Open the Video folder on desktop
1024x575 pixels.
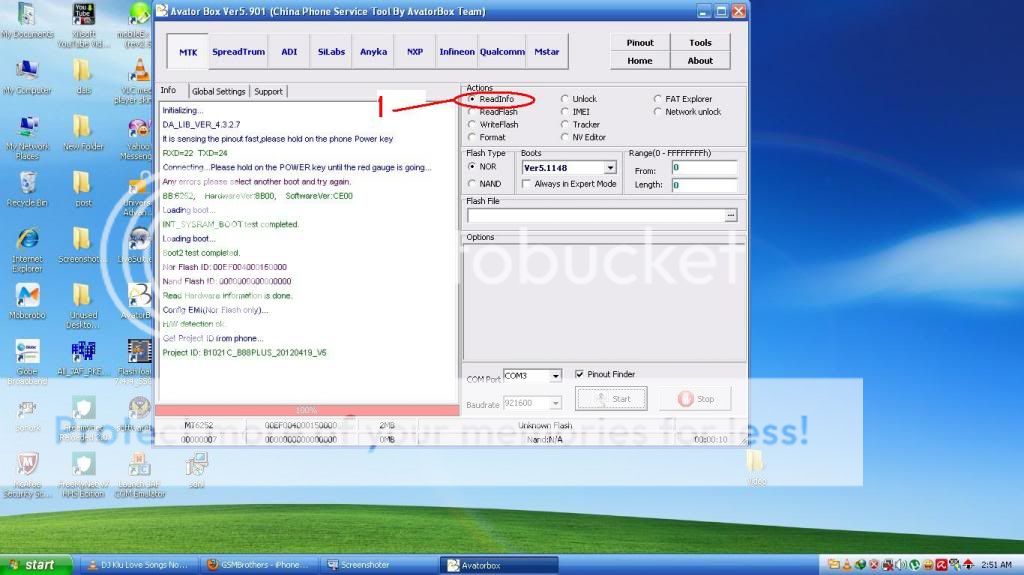click(x=756, y=468)
